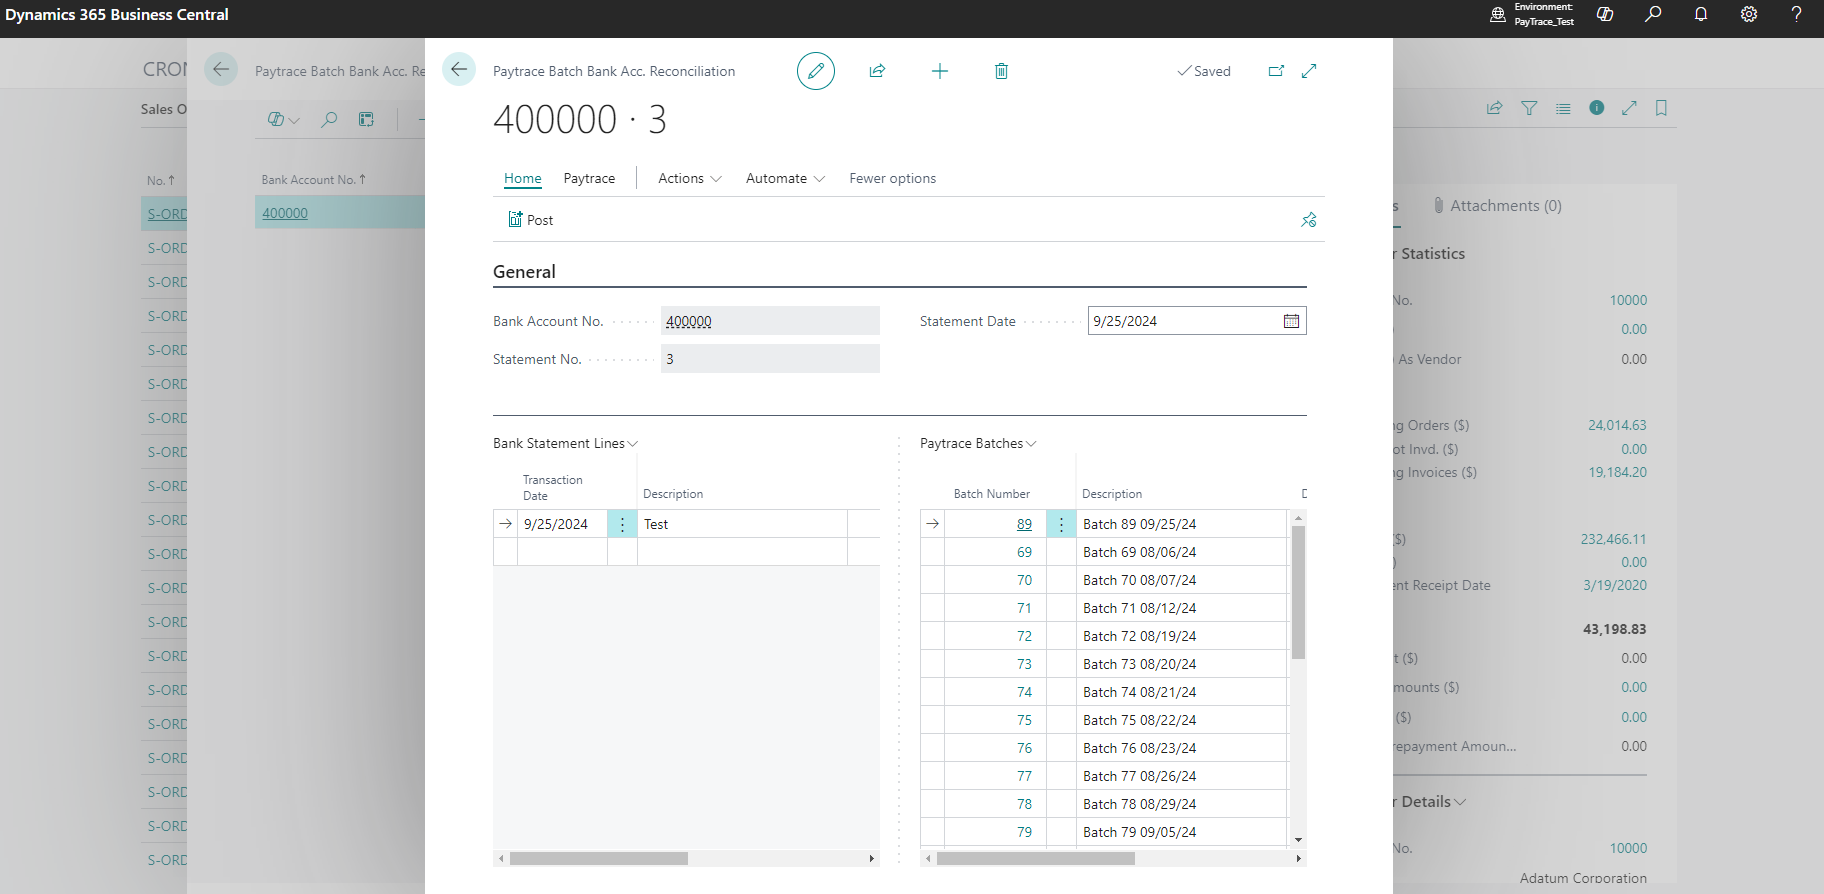This screenshot has width=1824, height=894.
Task: Click the horizontal scrollbar of Paytrace Batches
Action: 1035,859
